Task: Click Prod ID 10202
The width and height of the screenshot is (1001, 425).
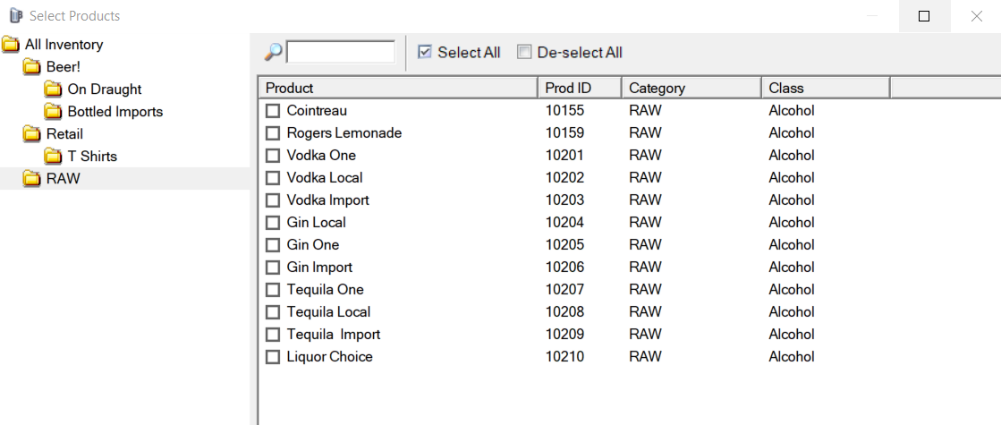Action: 564,178
